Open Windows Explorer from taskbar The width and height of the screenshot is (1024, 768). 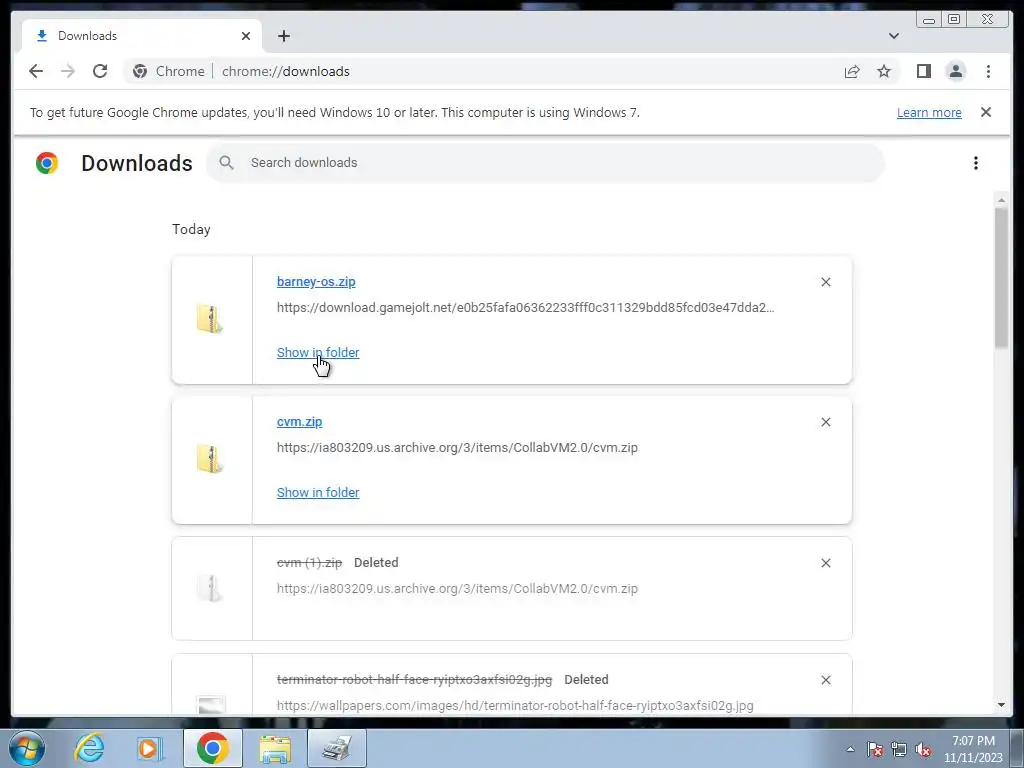(x=275, y=748)
